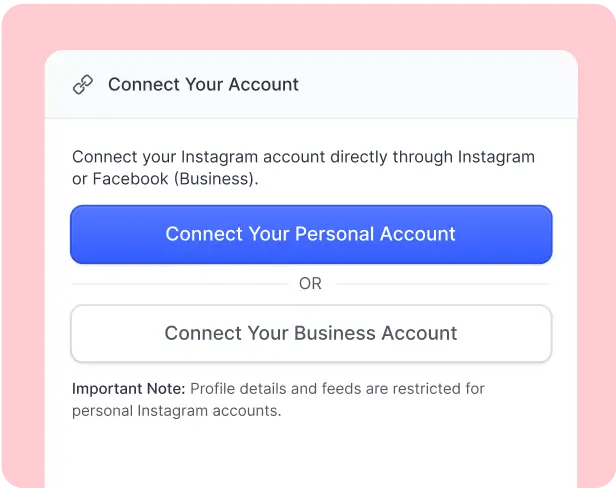Click the "OR" divider label

[x=310, y=283]
